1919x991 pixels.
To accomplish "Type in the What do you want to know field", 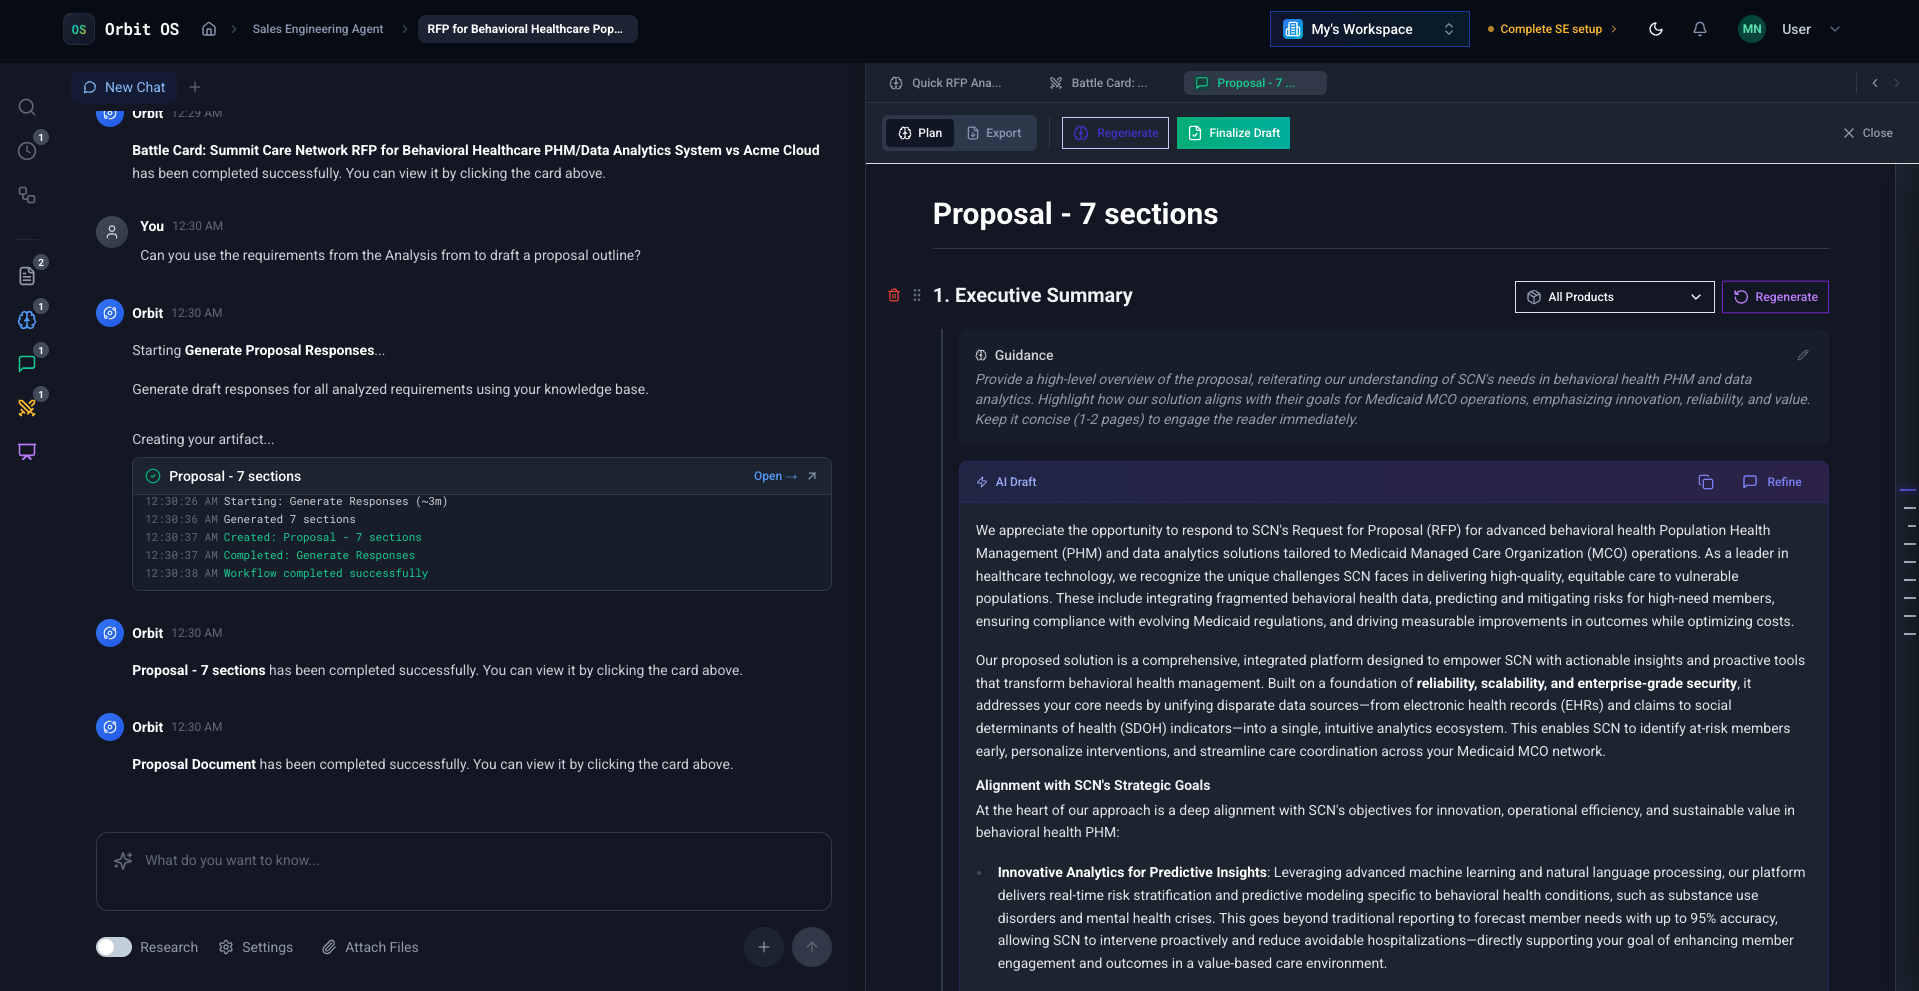I will click(463, 860).
